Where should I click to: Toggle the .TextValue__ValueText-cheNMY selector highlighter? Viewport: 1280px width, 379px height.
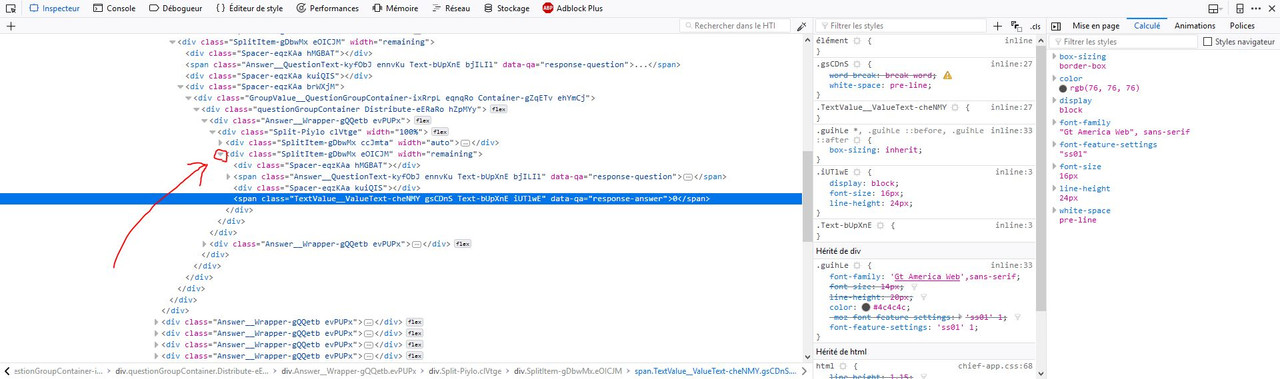(955, 106)
